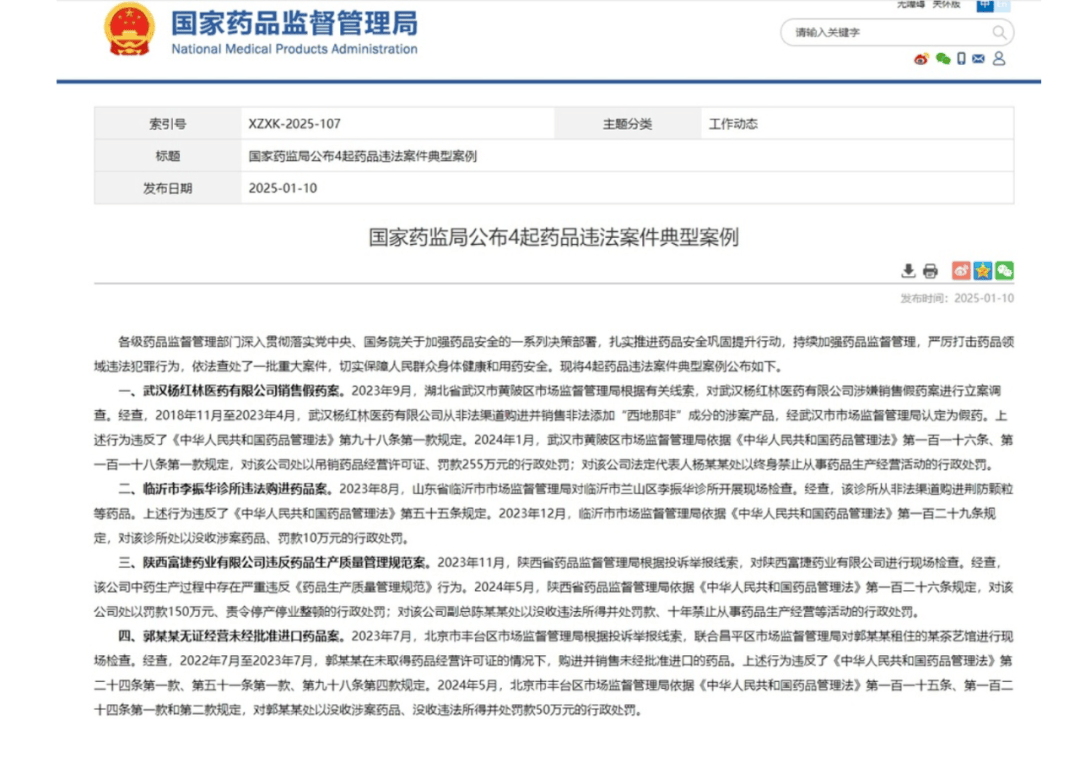Image resolution: width=1080 pixels, height=758 pixels.
Task: Download the article via download icon
Action: [x=908, y=271]
